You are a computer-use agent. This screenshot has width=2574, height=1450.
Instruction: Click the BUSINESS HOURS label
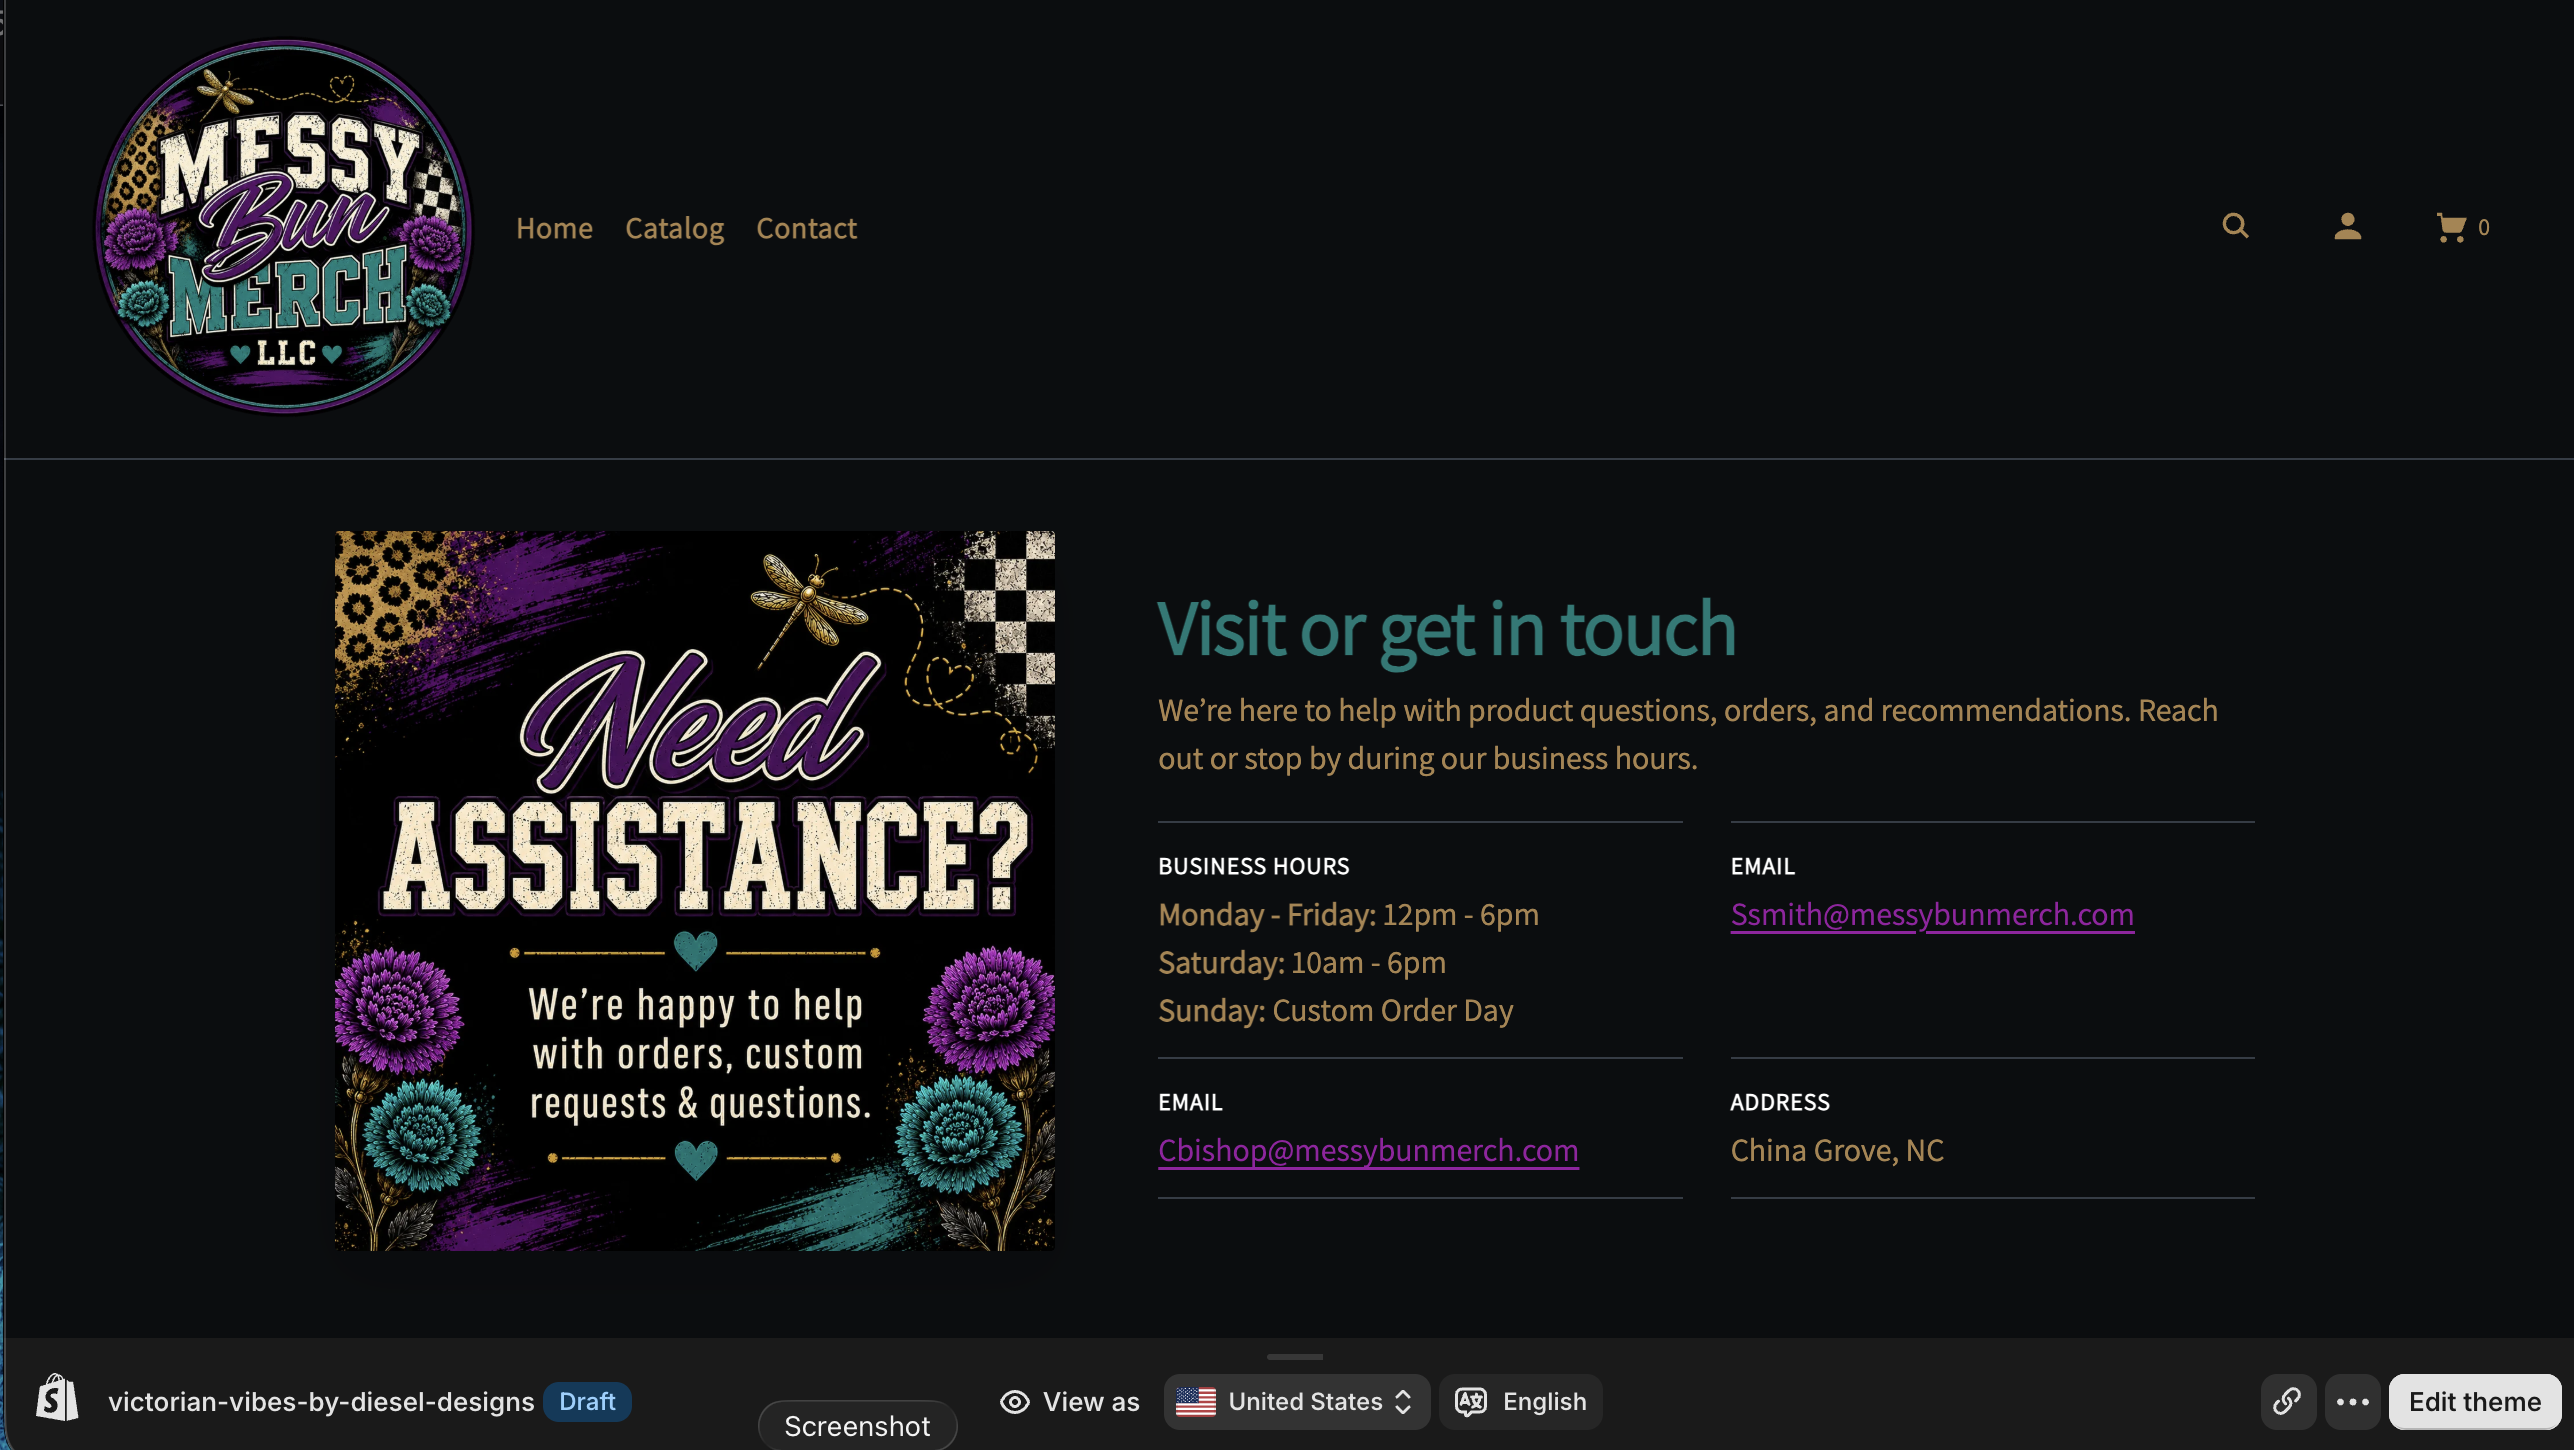tap(1253, 866)
